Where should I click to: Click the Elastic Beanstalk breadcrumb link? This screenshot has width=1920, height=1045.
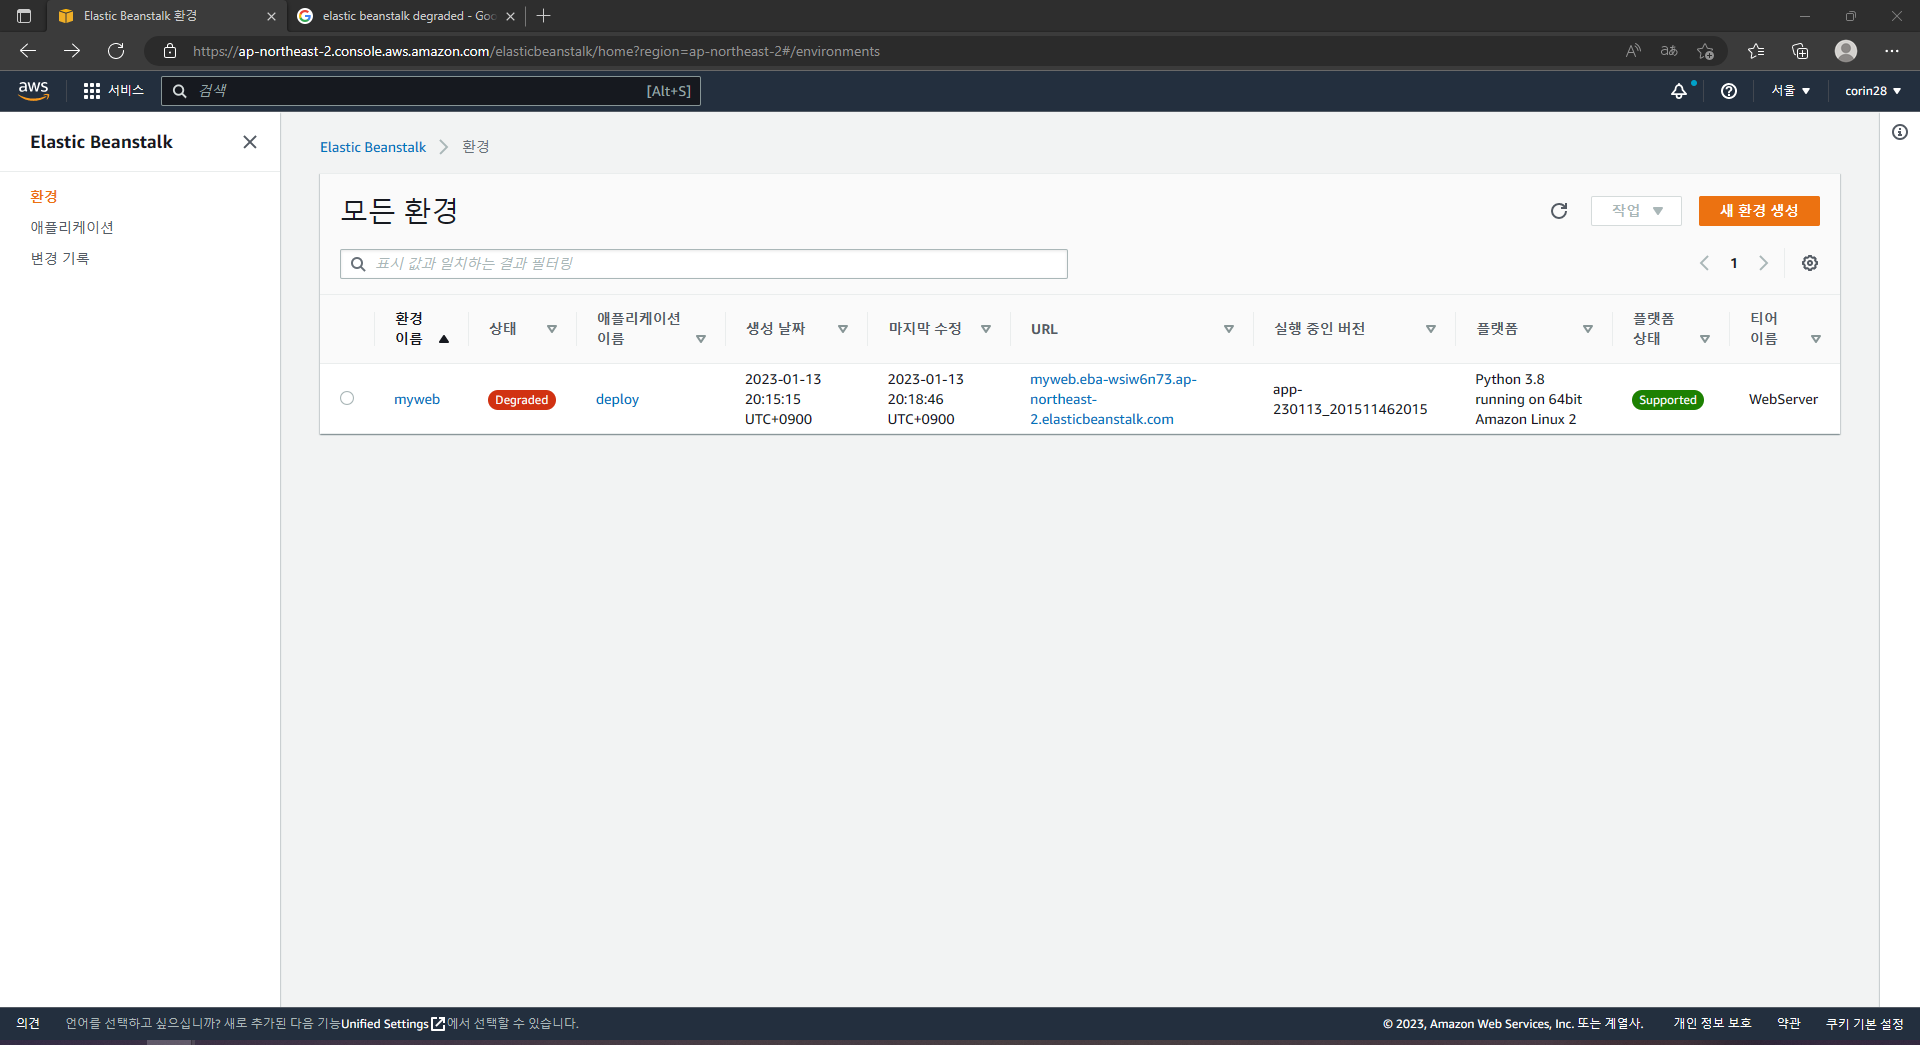coord(373,147)
